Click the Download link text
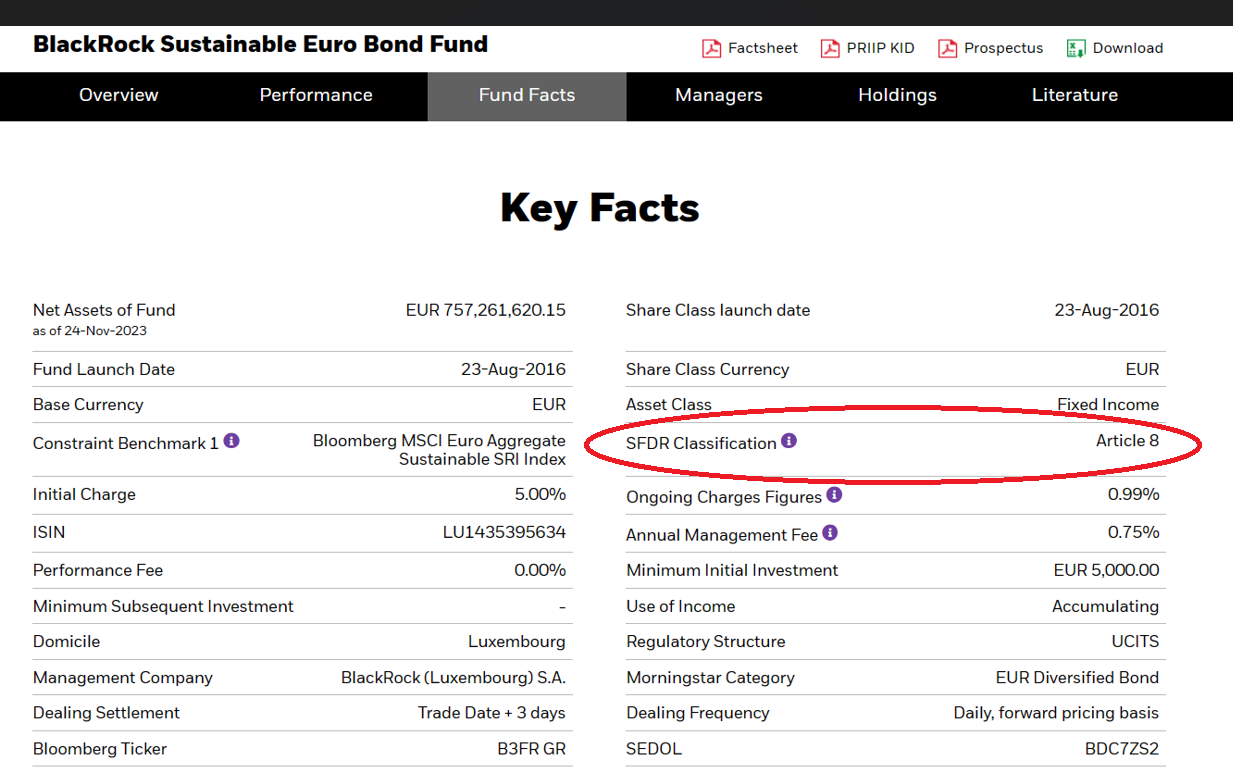The height and width of the screenshot is (771, 1233). point(1128,48)
